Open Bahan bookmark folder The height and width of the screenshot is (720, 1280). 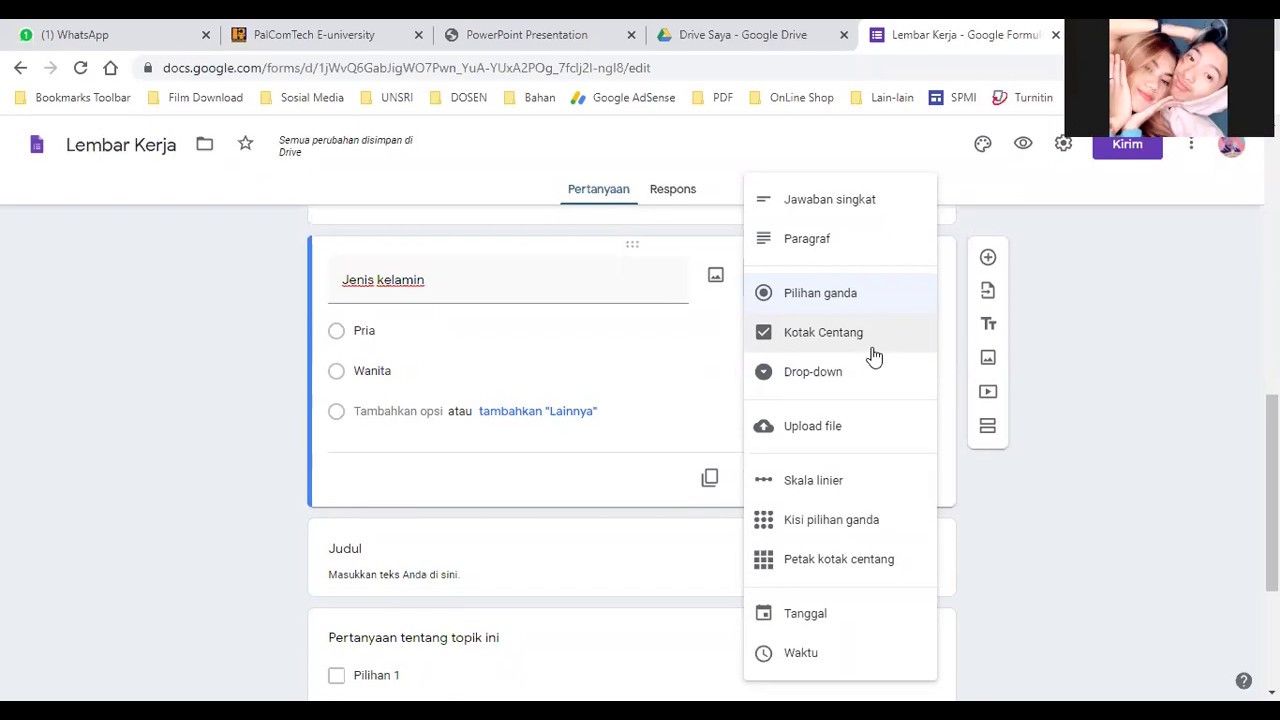tap(529, 98)
